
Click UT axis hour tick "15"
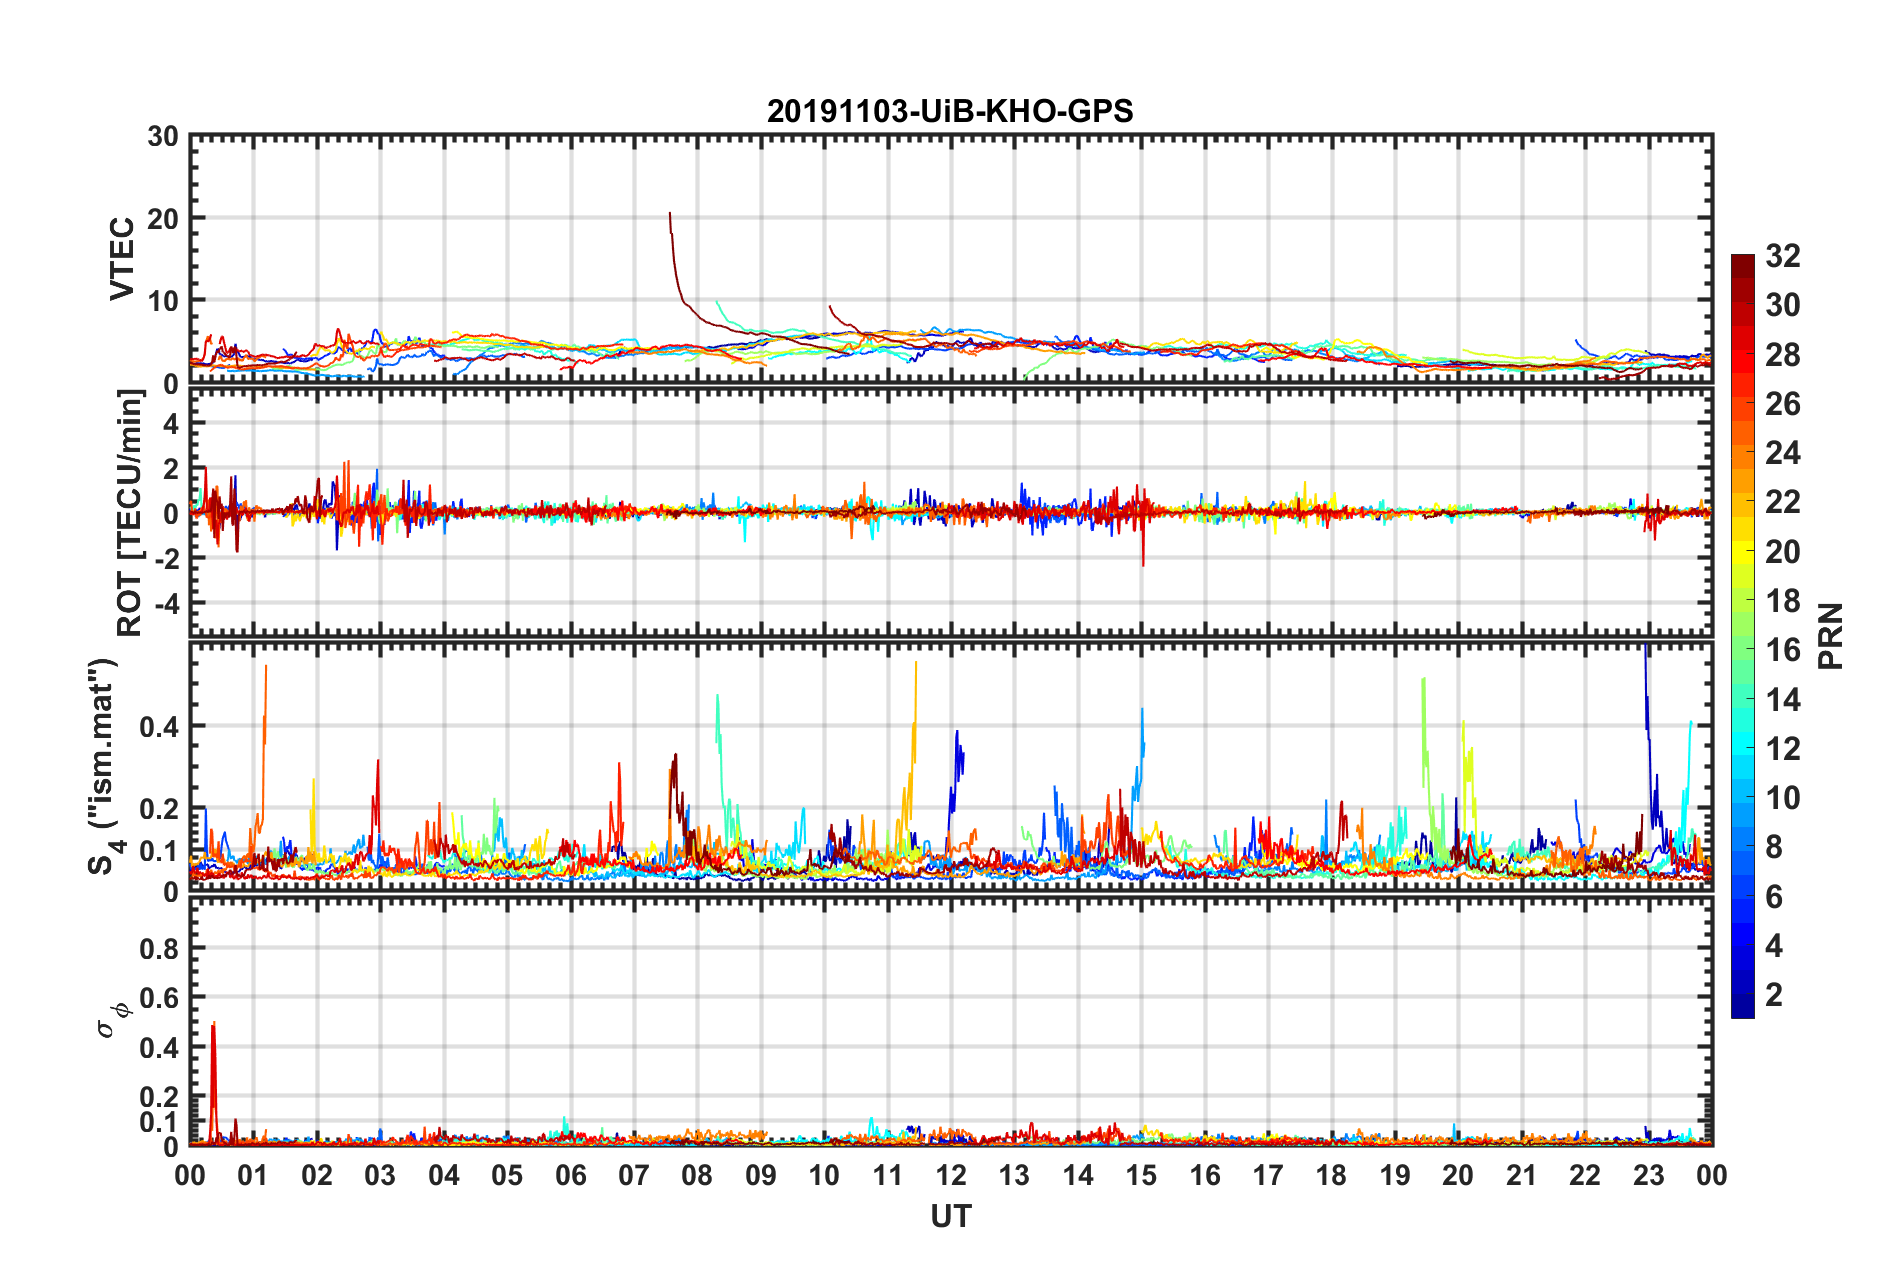click(1141, 1175)
